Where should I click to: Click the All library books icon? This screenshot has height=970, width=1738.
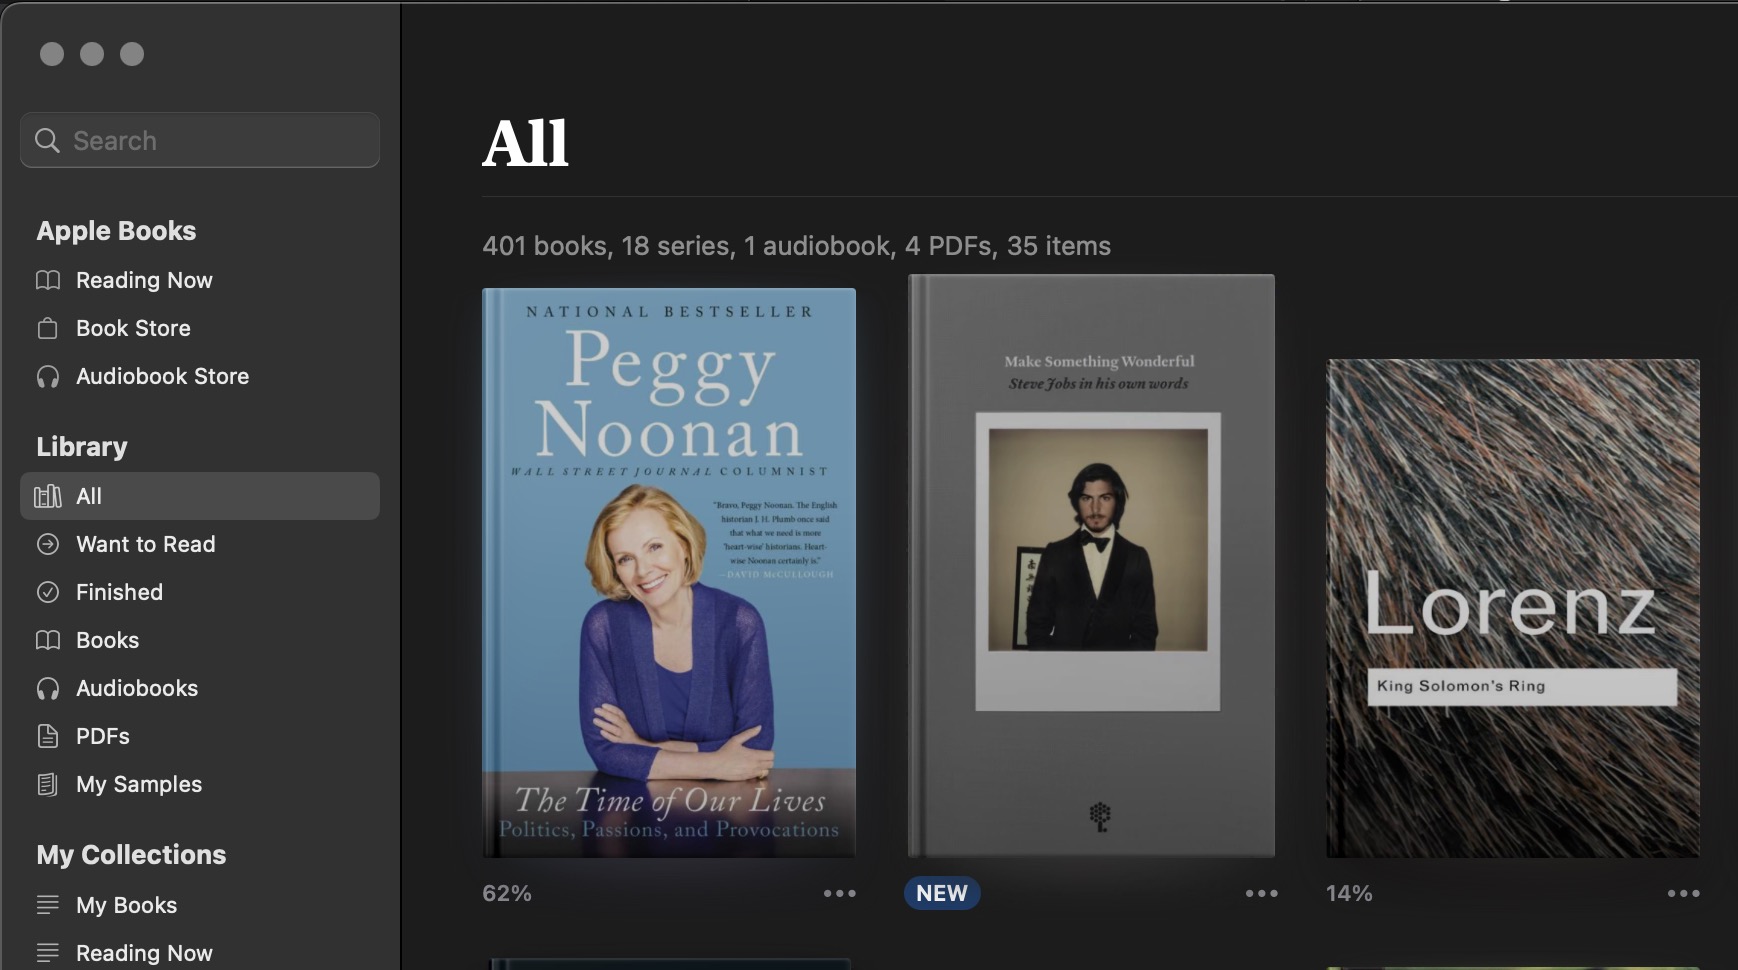[48, 496]
